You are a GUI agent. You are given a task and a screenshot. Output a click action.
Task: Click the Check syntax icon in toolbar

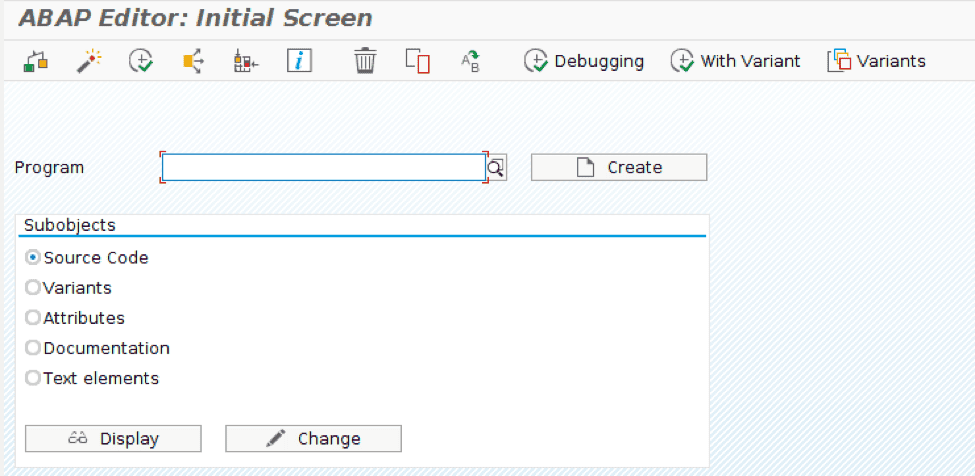tap(36, 61)
